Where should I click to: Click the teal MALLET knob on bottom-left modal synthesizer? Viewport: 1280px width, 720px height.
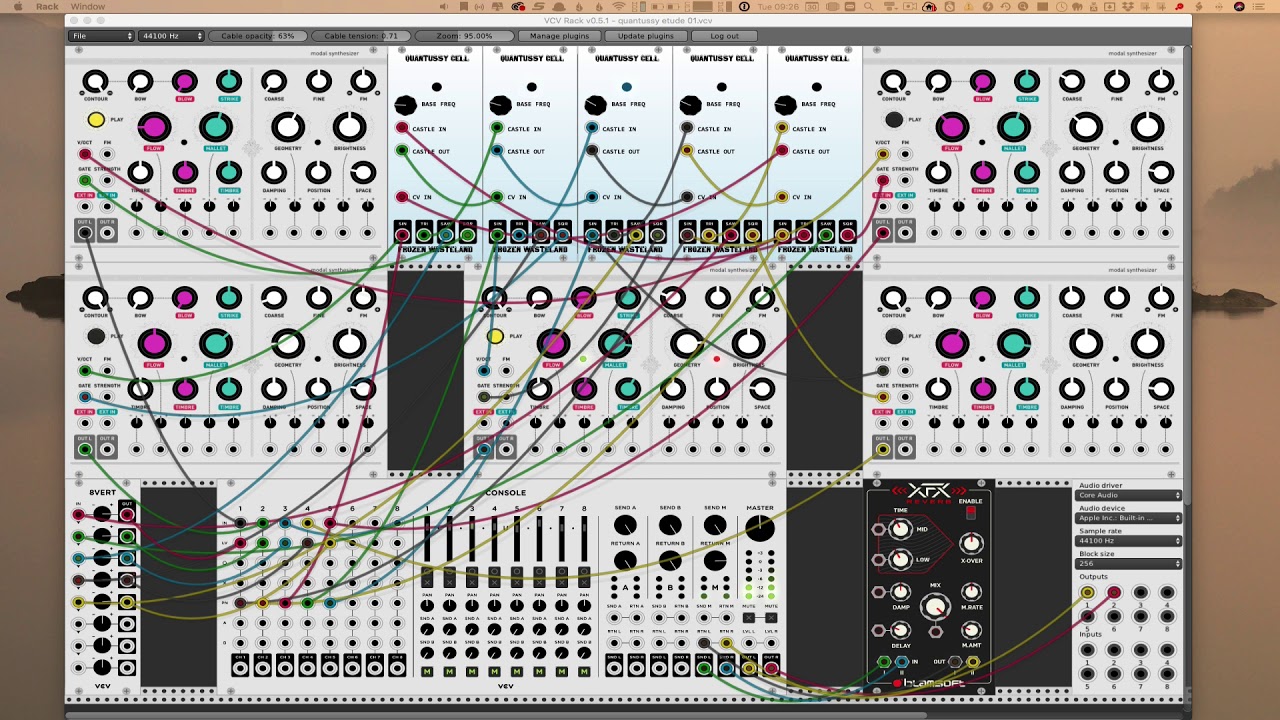[215, 343]
